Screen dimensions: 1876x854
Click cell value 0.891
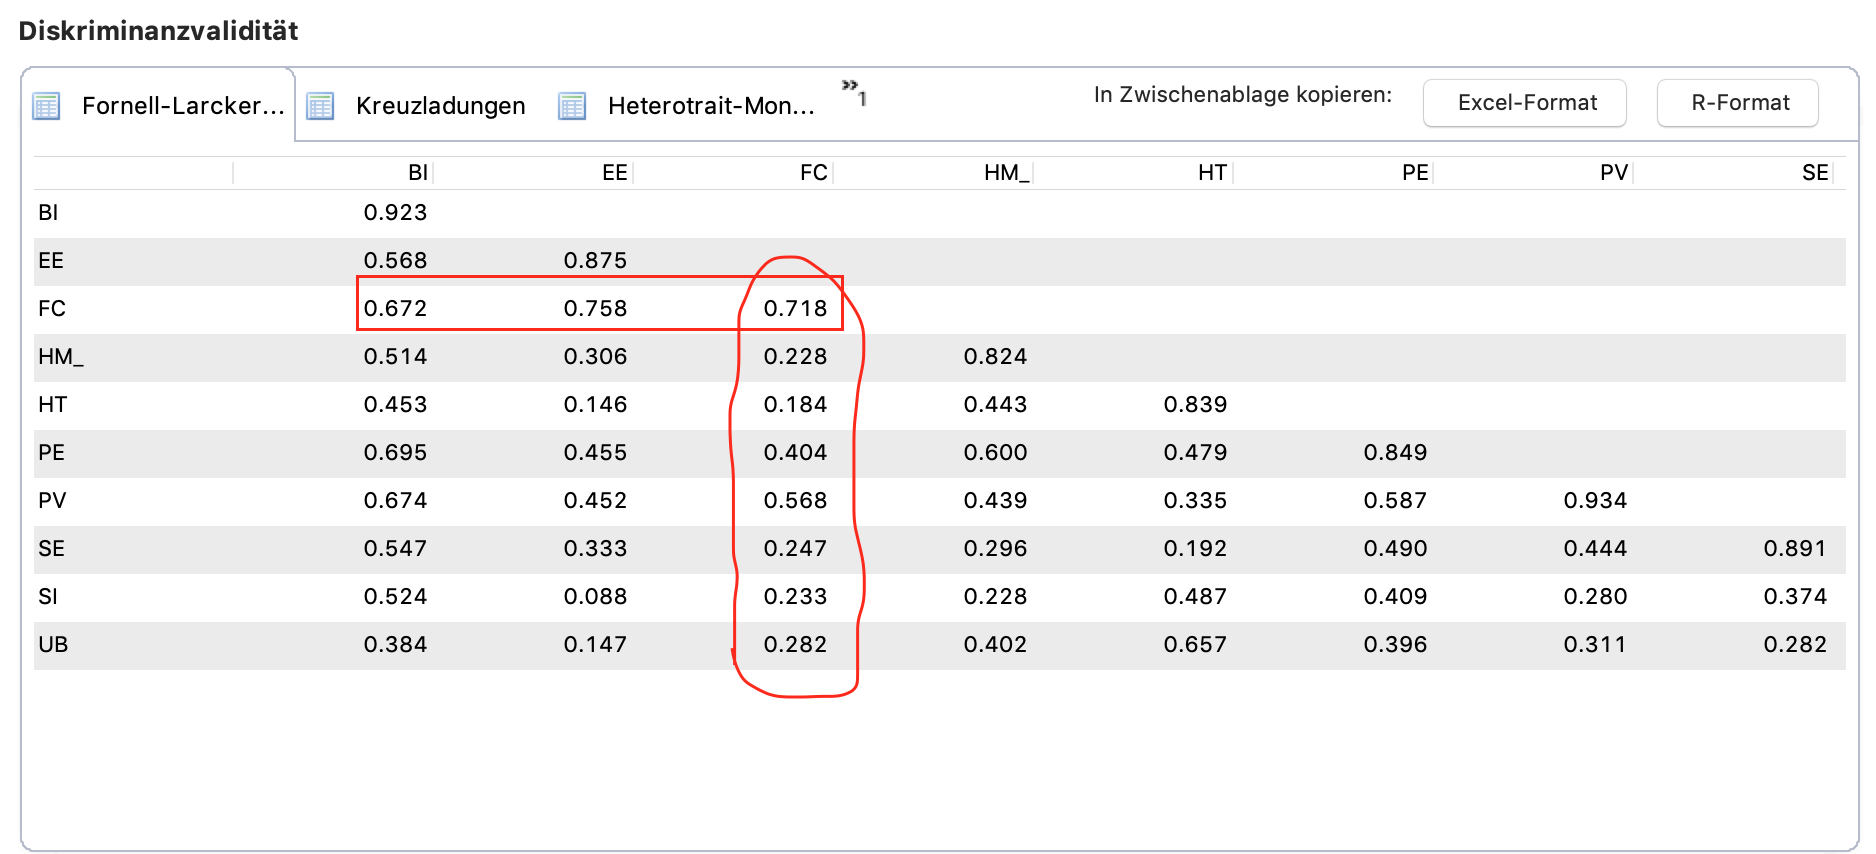pyautogui.click(x=1795, y=549)
